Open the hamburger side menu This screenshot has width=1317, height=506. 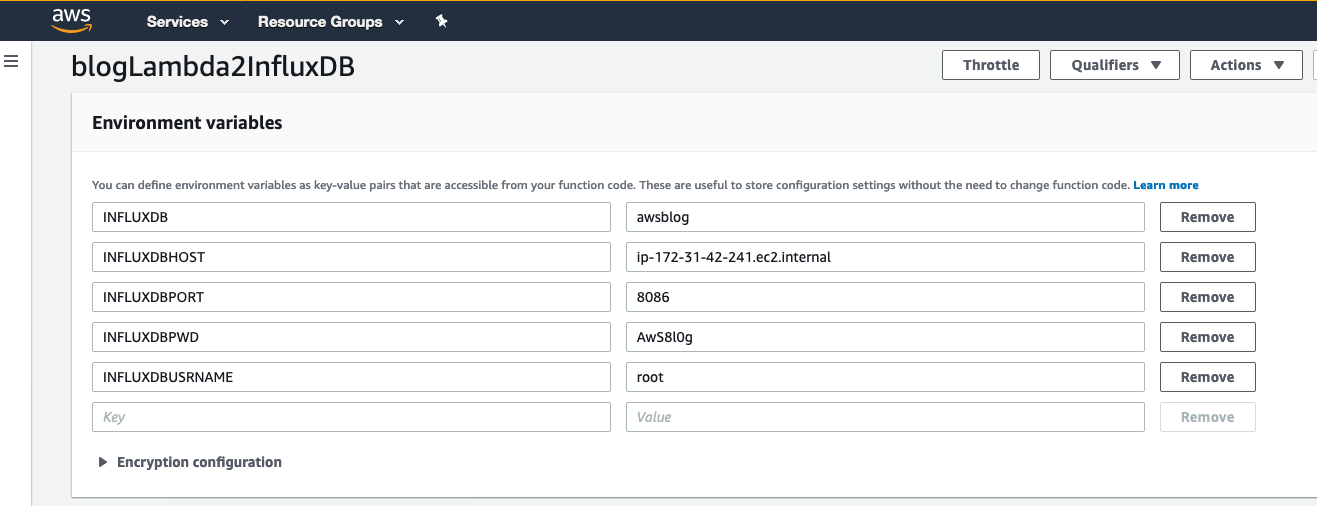point(12,62)
